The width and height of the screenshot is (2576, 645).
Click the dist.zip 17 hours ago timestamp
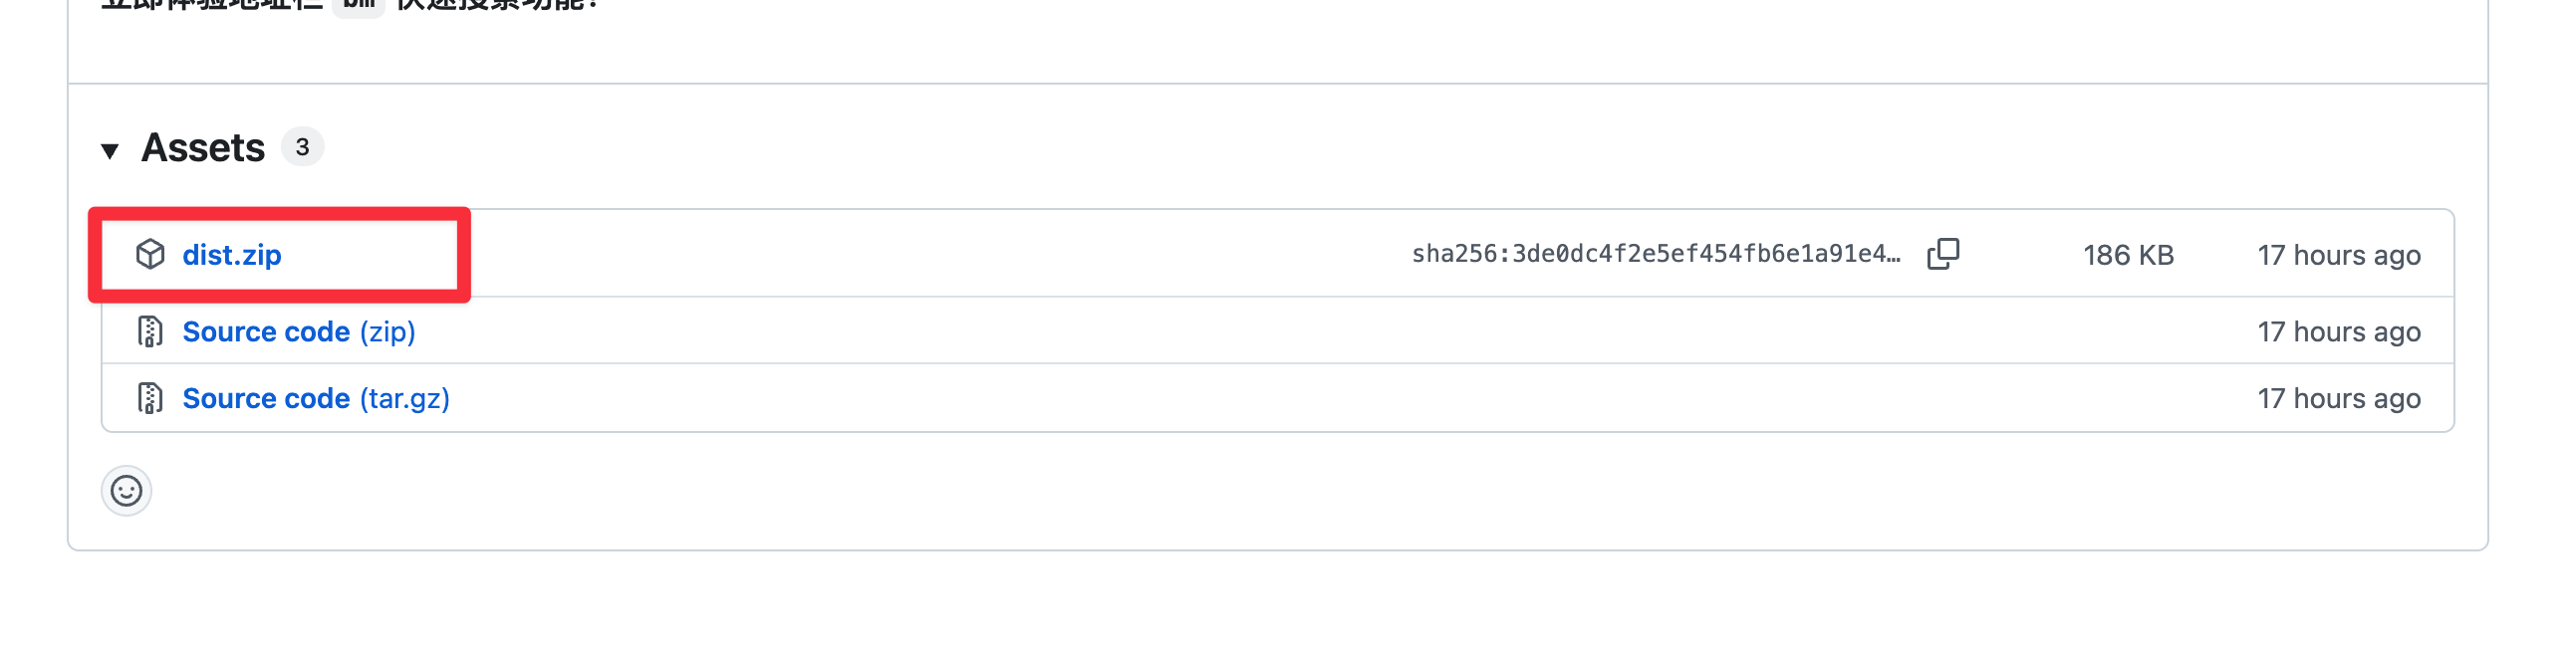(x=2338, y=255)
